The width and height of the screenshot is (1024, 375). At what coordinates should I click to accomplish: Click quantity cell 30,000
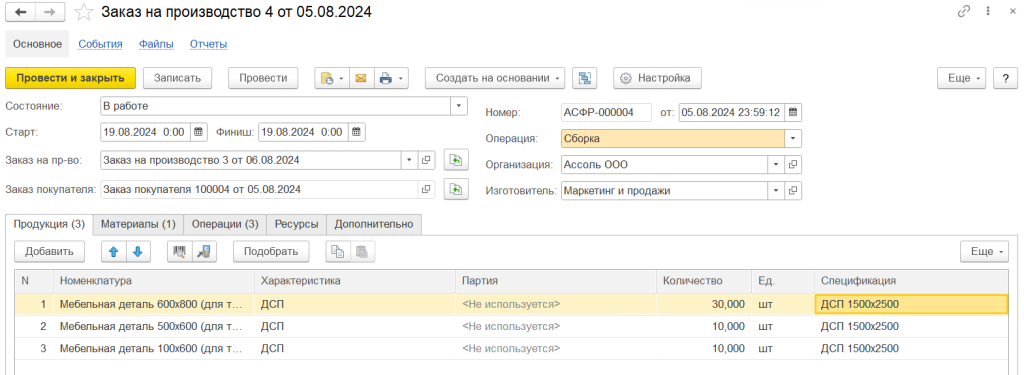click(703, 304)
